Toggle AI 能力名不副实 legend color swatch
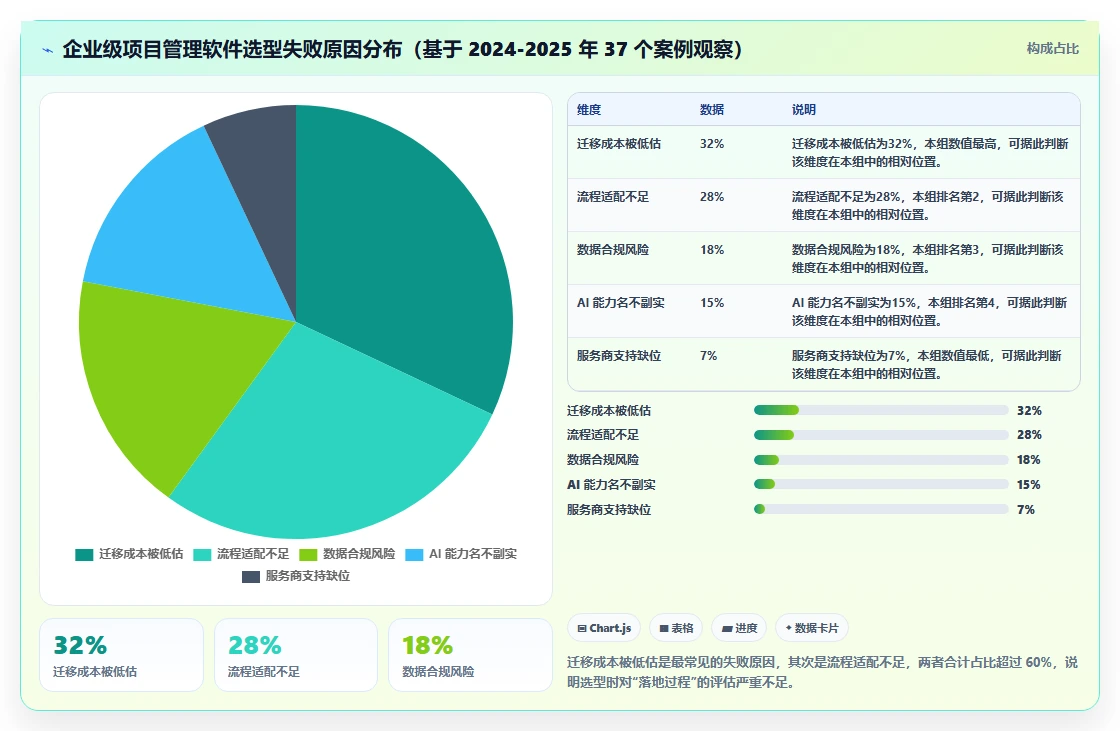 414,555
